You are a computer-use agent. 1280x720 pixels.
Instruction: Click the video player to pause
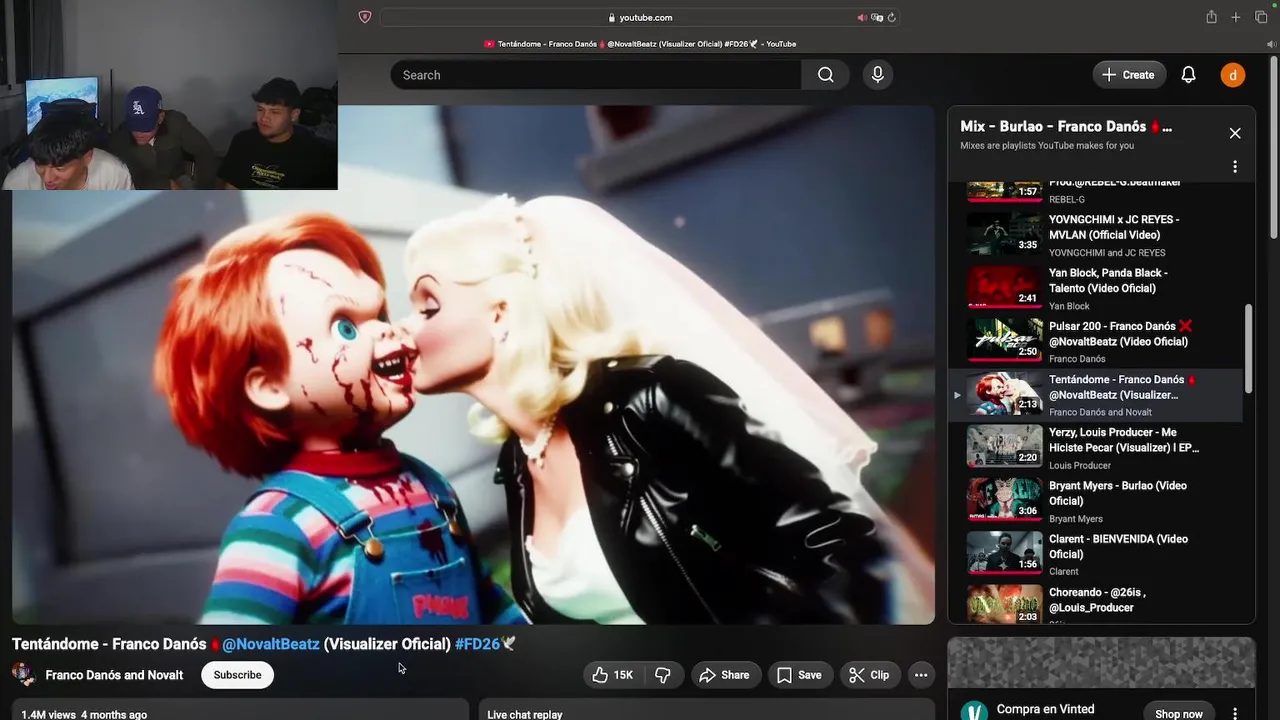[x=473, y=365]
